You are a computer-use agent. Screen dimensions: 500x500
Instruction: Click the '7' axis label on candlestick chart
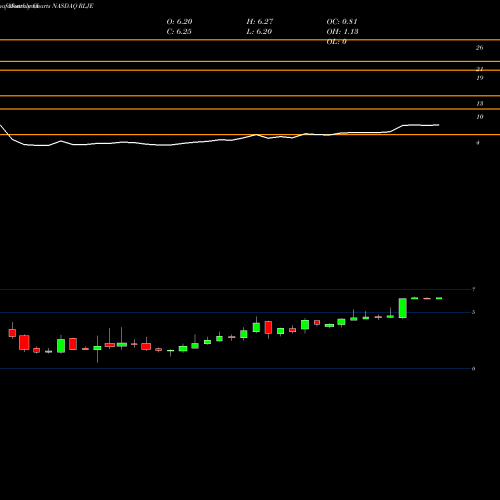473,289
